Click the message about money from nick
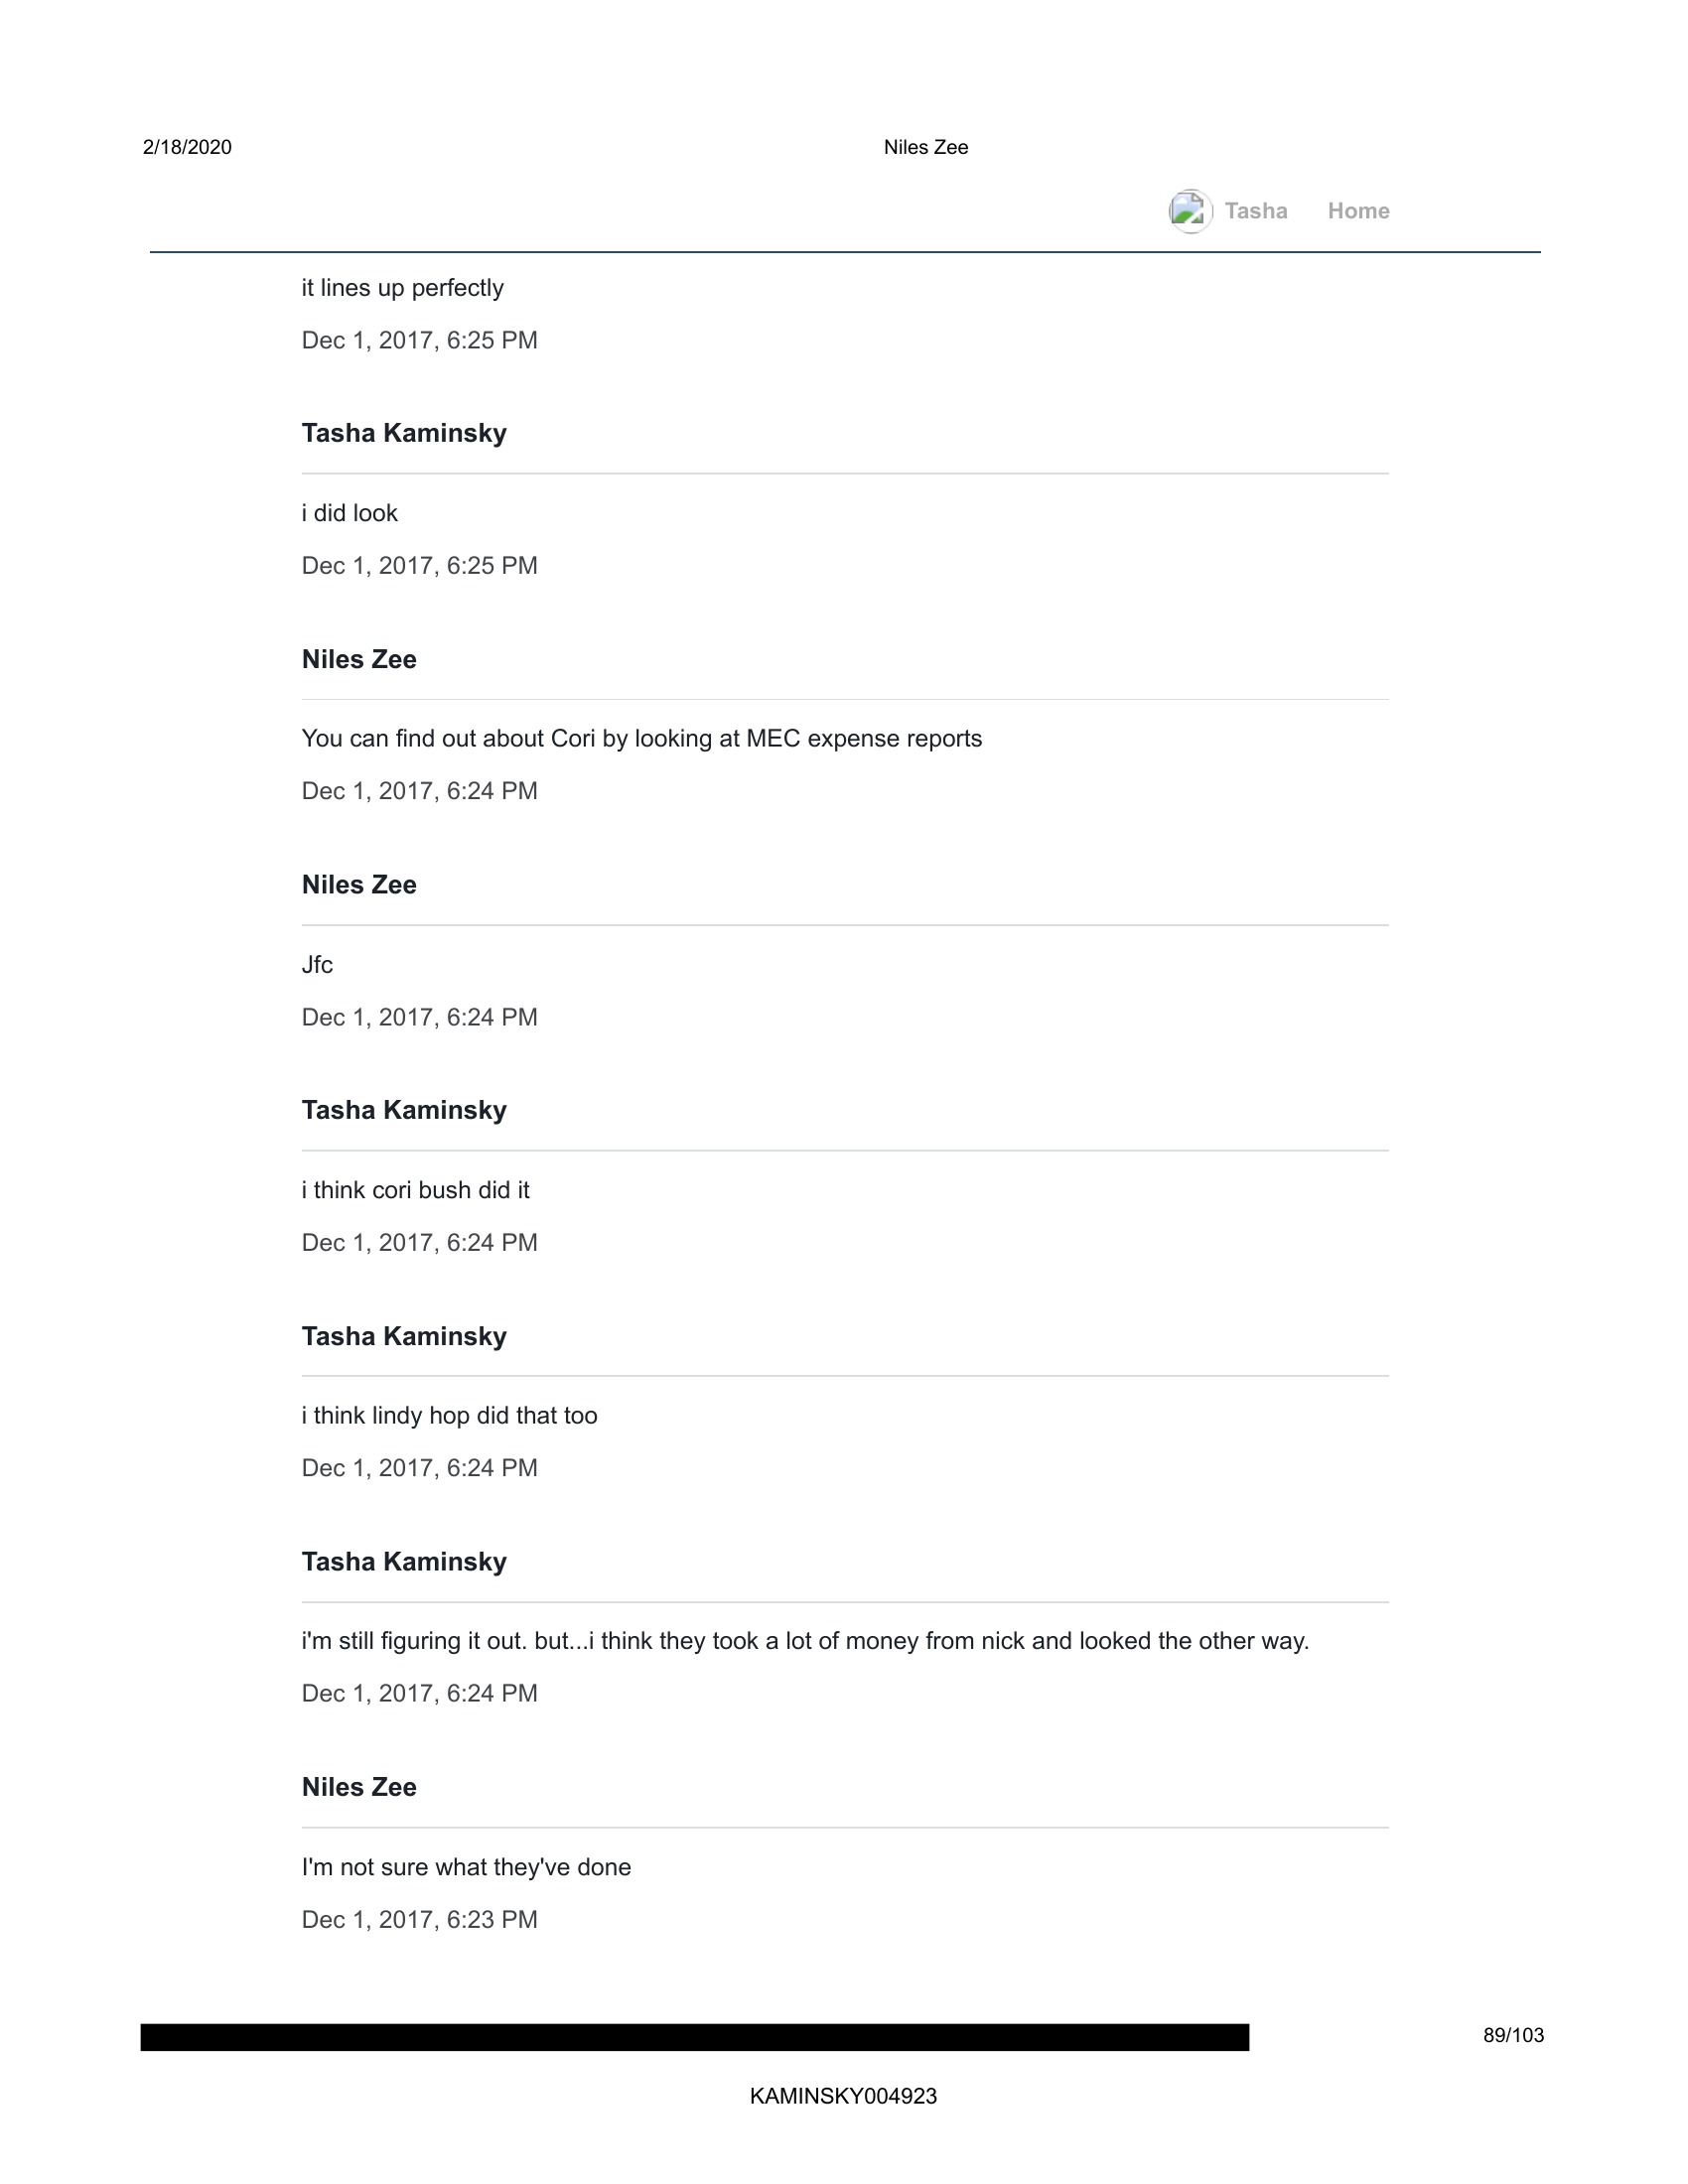 [805, 1641]
